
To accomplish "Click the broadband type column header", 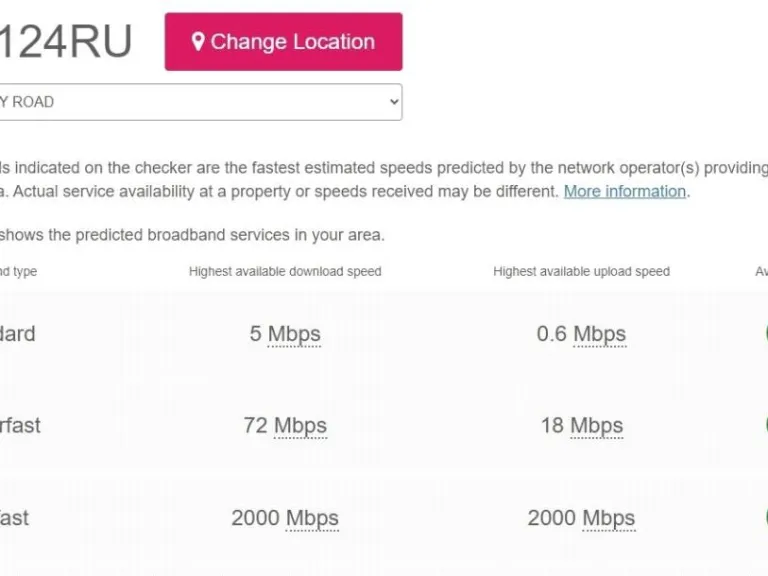I will pos(18,271).
